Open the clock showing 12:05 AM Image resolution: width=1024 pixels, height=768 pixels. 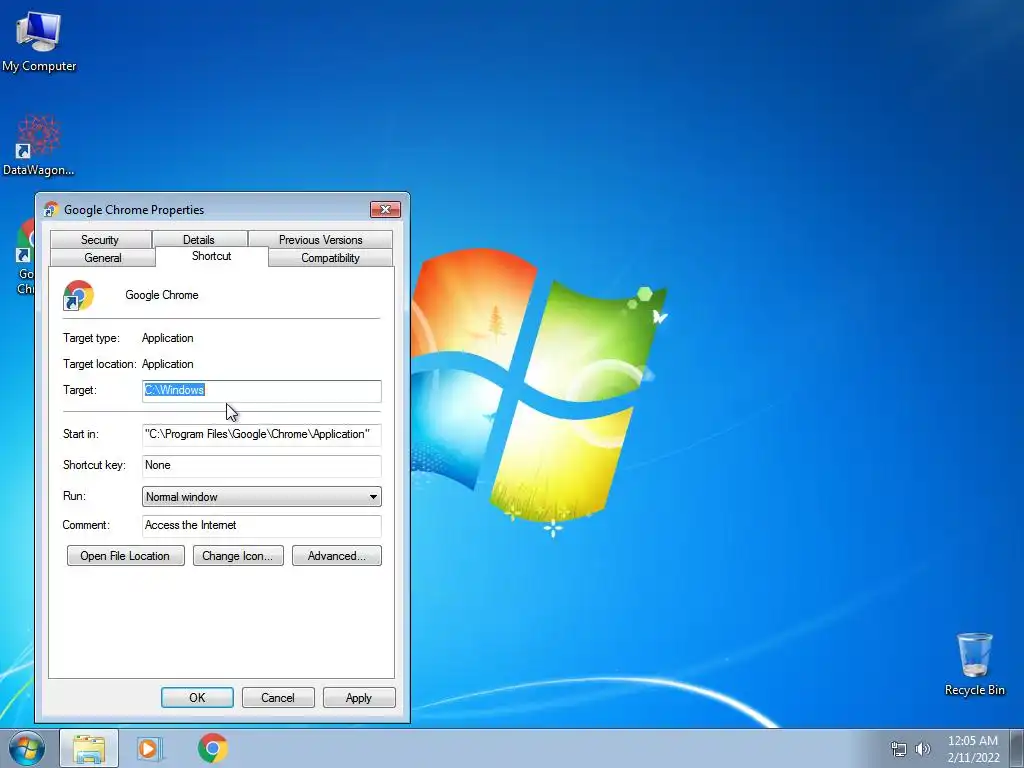973,748
